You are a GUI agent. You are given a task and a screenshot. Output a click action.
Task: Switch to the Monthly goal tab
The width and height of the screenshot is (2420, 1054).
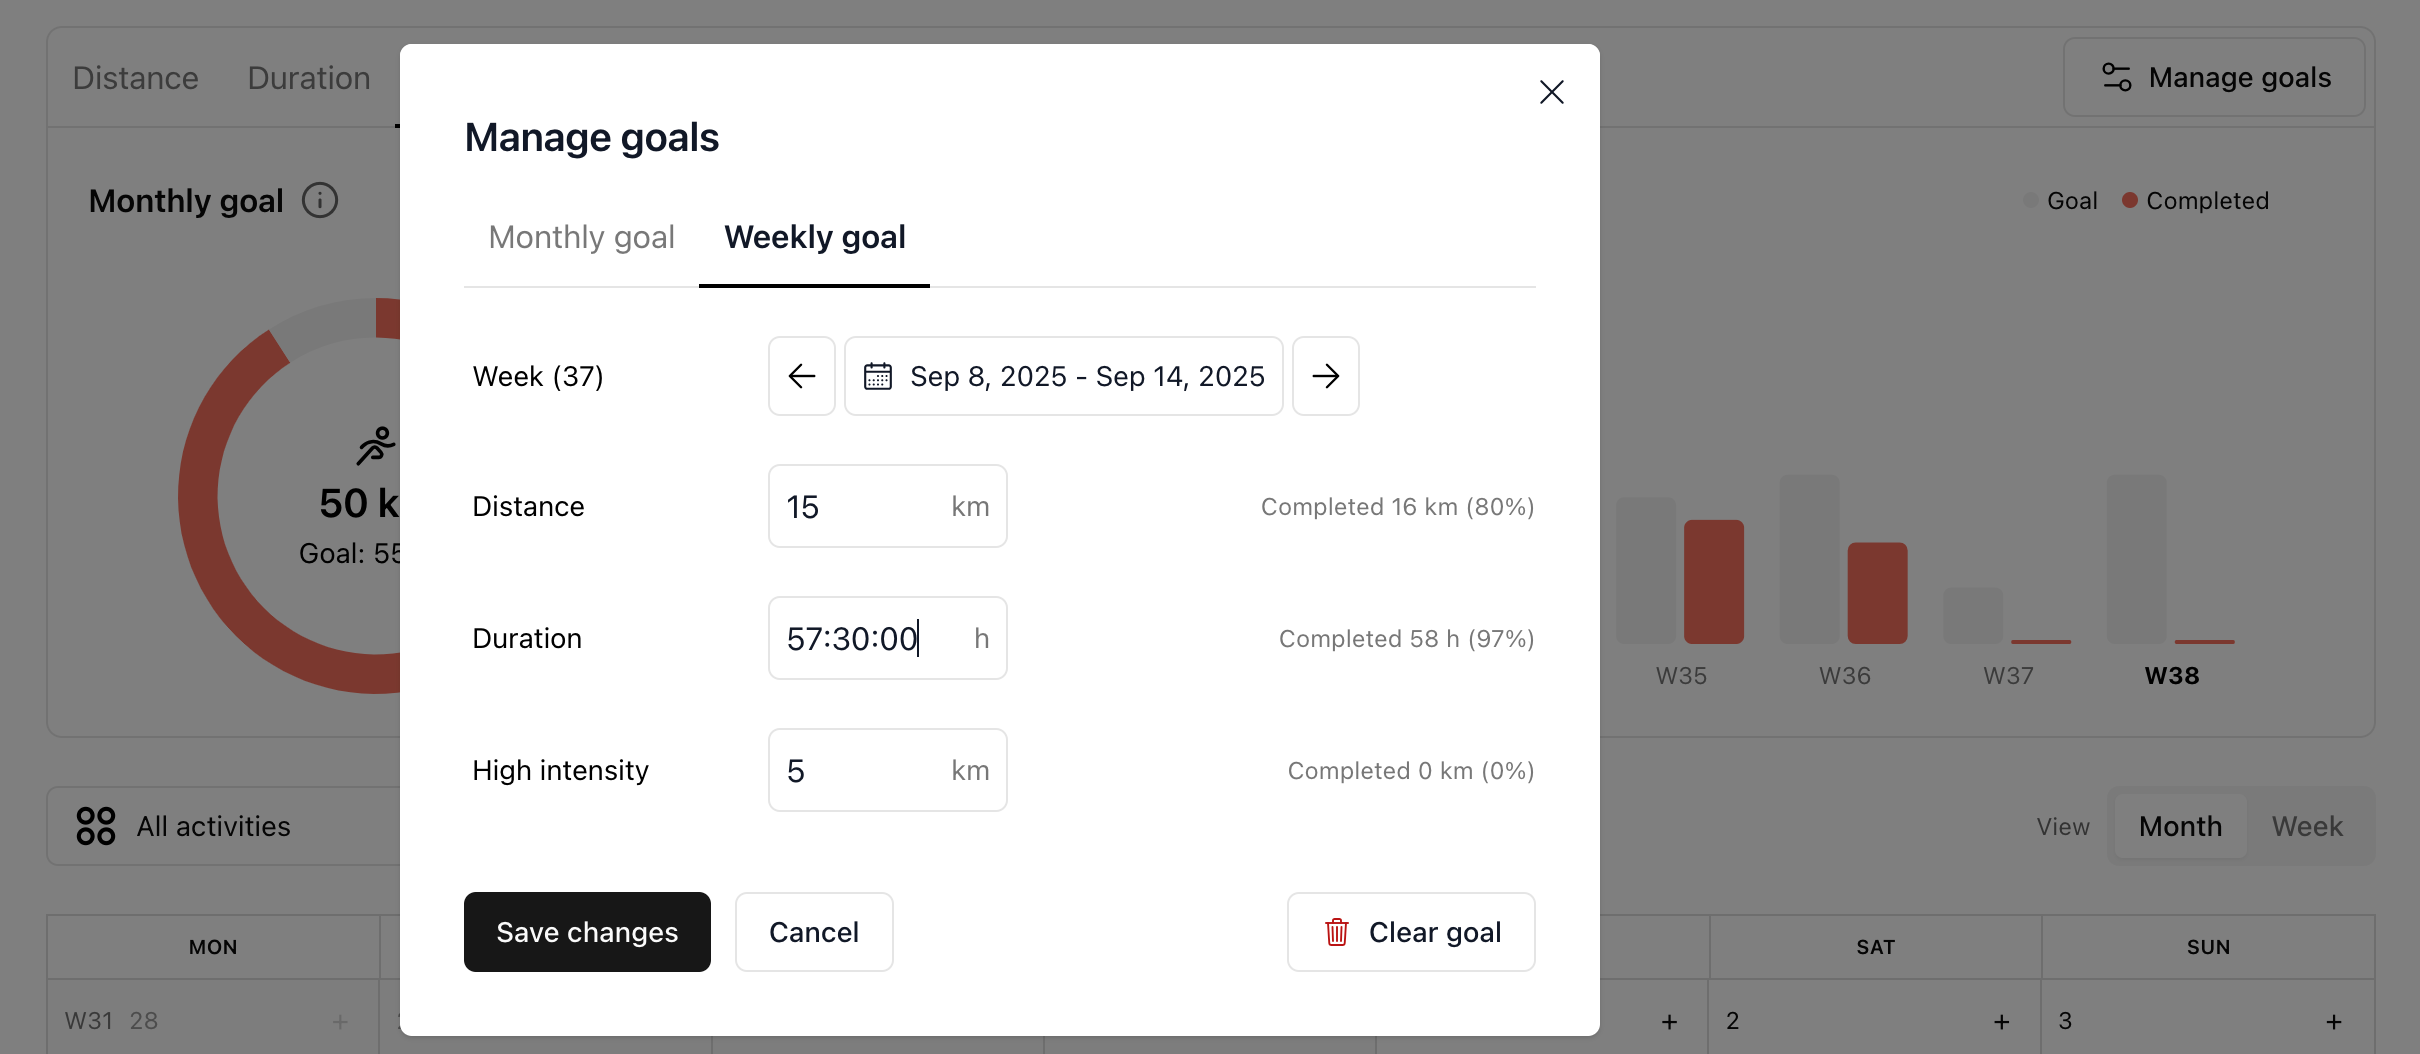tap(582, 237)
